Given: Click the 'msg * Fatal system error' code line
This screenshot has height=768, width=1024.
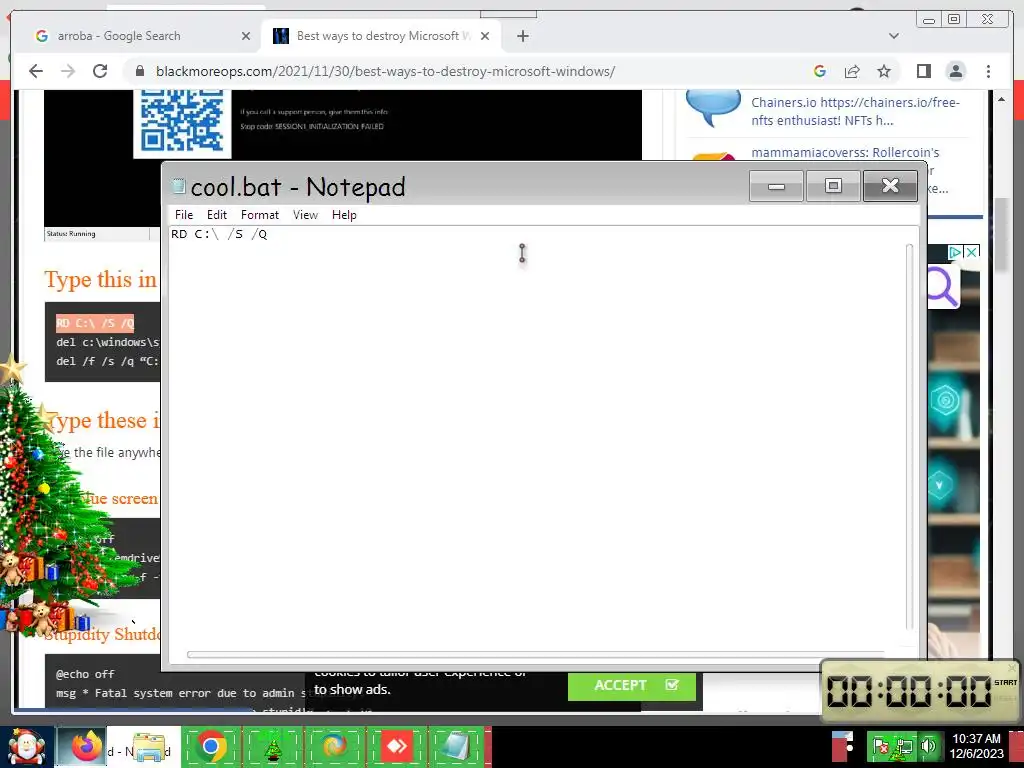Looking at the screenshot, I should tap(181, 693).
